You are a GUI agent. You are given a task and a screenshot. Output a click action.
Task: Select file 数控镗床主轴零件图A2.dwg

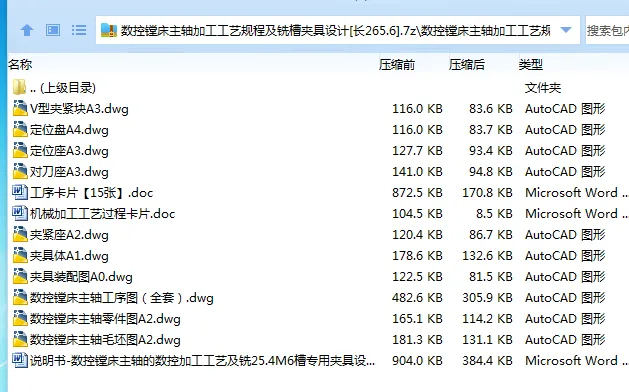105,319
